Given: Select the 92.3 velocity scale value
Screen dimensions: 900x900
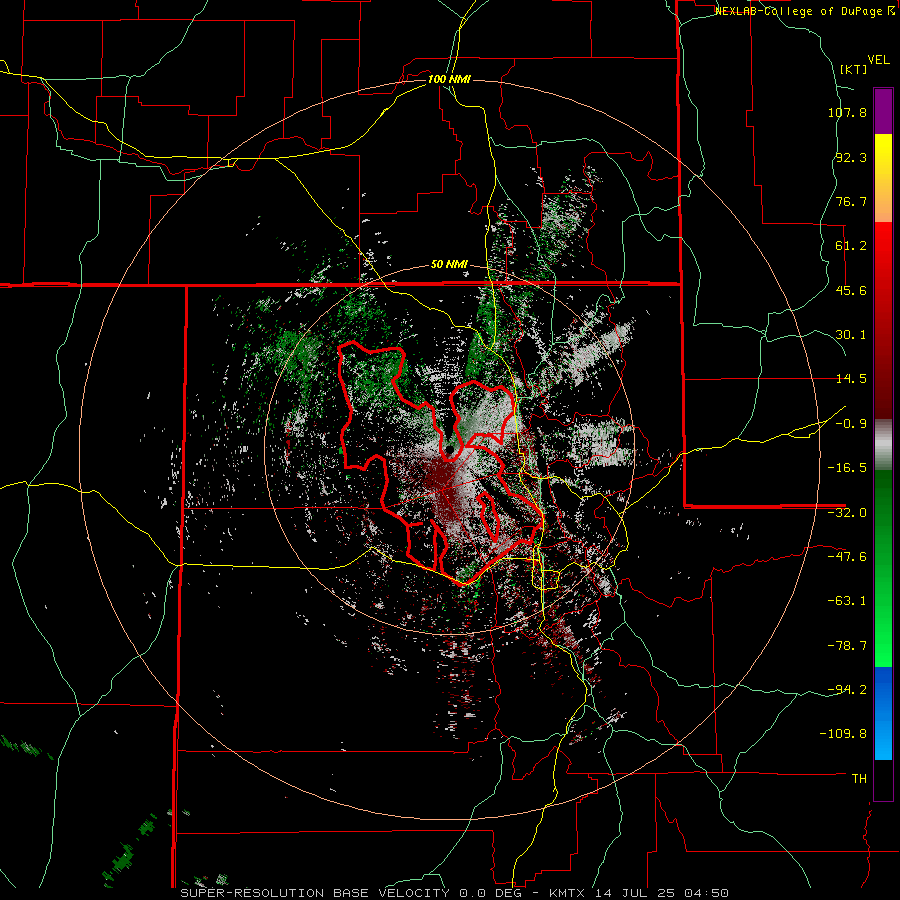Looking at the screenshot, I should coord(851,157).
